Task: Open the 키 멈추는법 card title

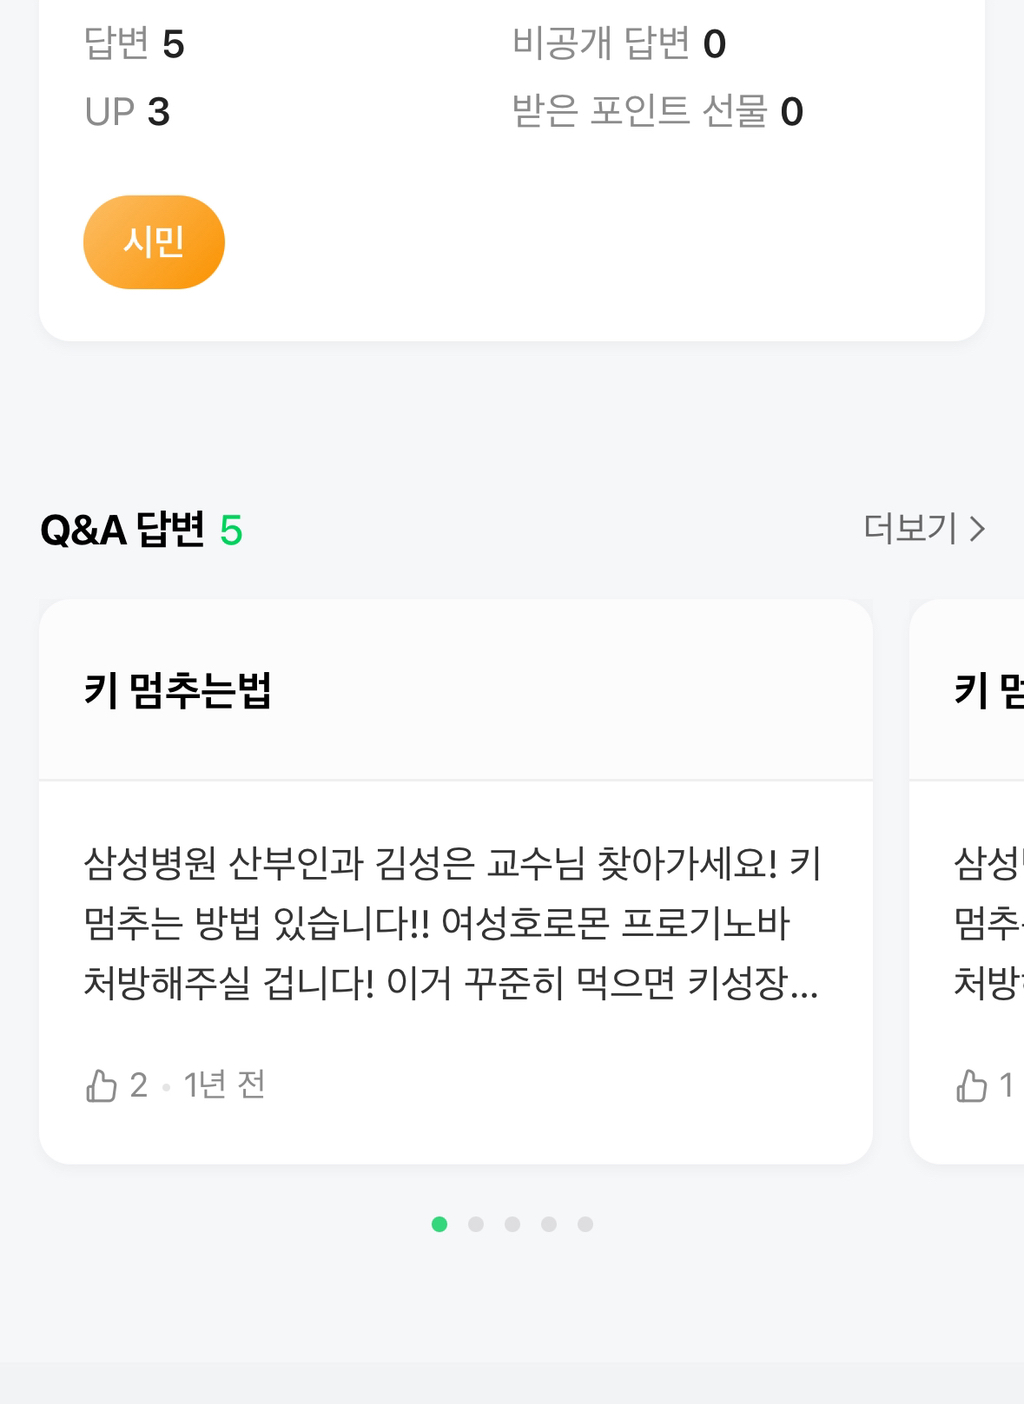Action: tap(178, 690)
